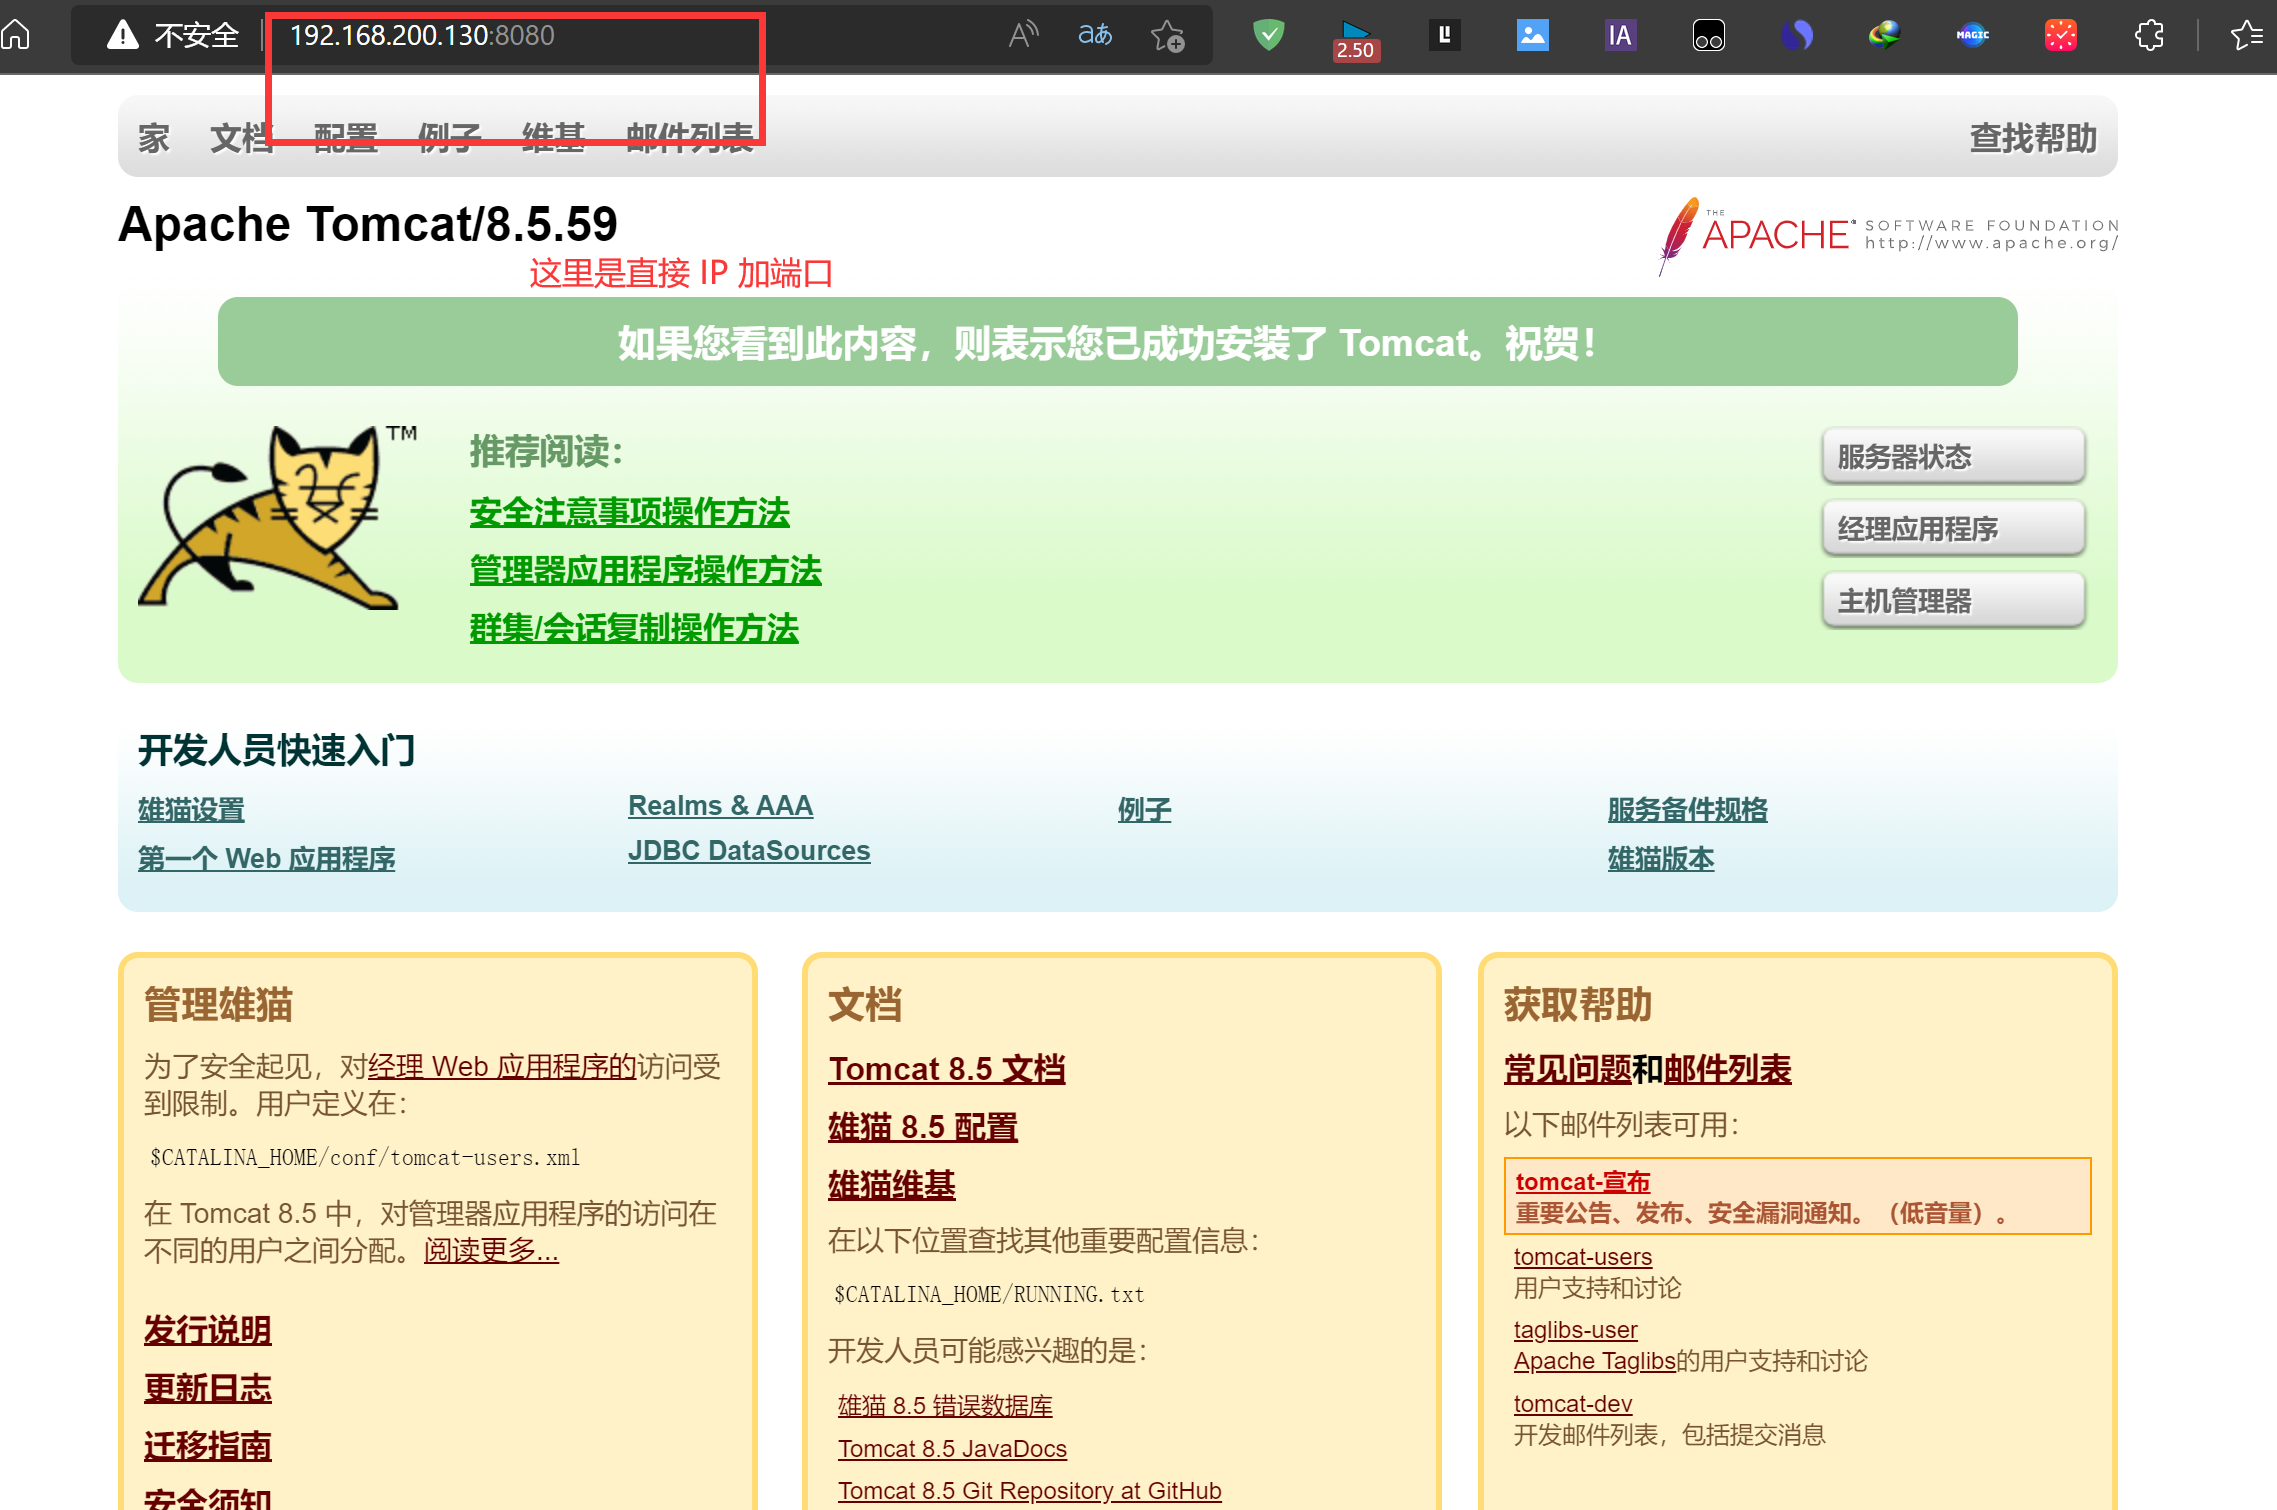
Task: Open the colorful globe extension icon
Action: pos(1884,35)
